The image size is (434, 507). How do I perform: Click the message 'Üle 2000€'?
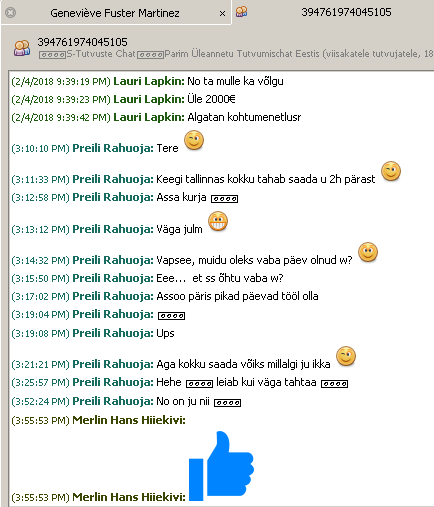coord(211,99)
